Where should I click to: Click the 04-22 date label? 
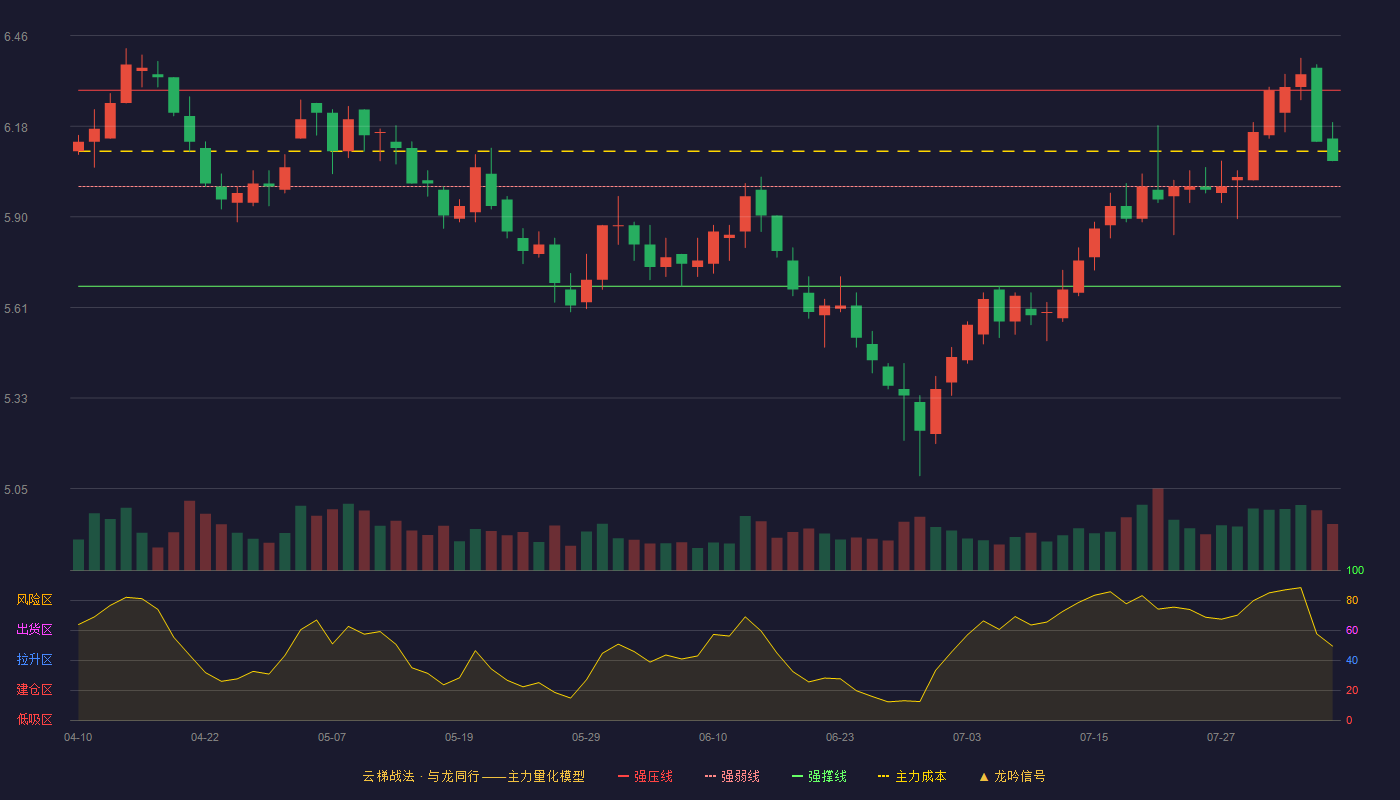(205, 737)
